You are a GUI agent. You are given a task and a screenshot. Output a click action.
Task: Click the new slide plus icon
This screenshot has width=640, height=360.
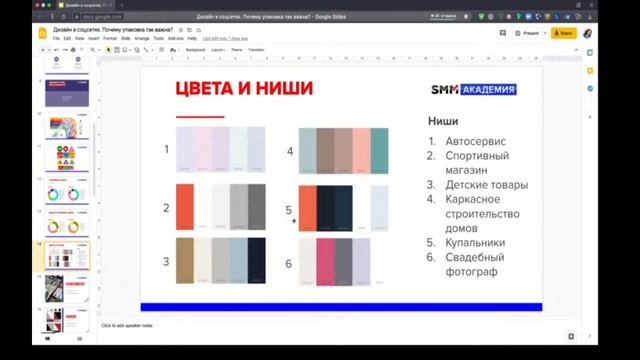point(42,50)
